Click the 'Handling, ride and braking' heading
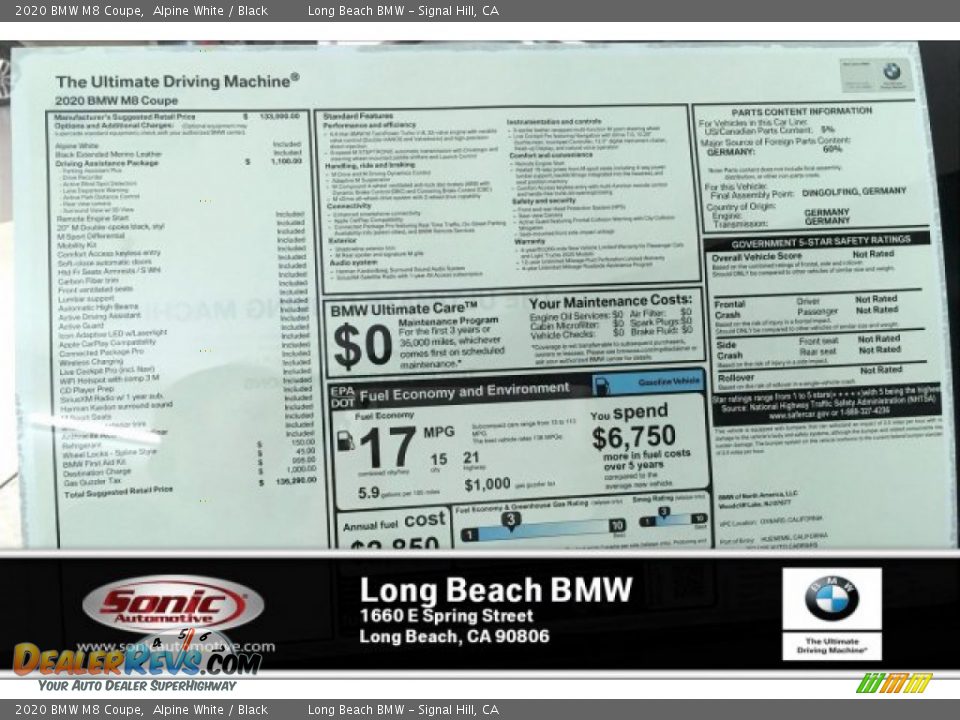This screenshot has width=960, height=720. [370, 165]
